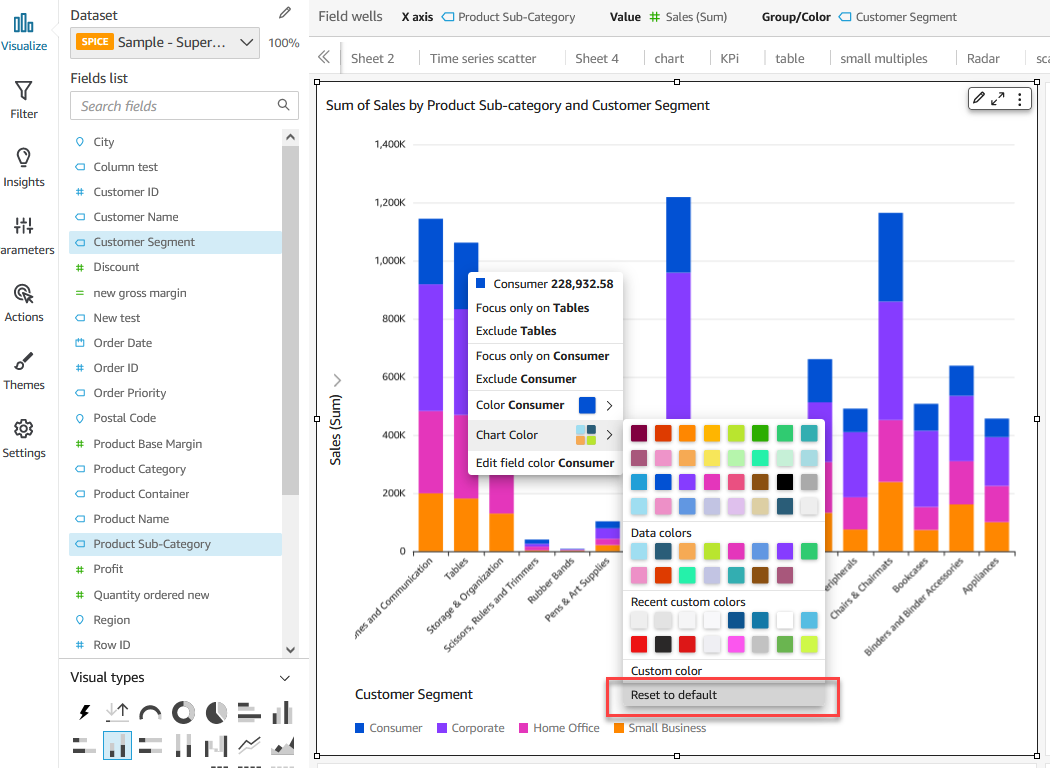
Task: Select the donut chart visual type
Action: coord(183,712)
